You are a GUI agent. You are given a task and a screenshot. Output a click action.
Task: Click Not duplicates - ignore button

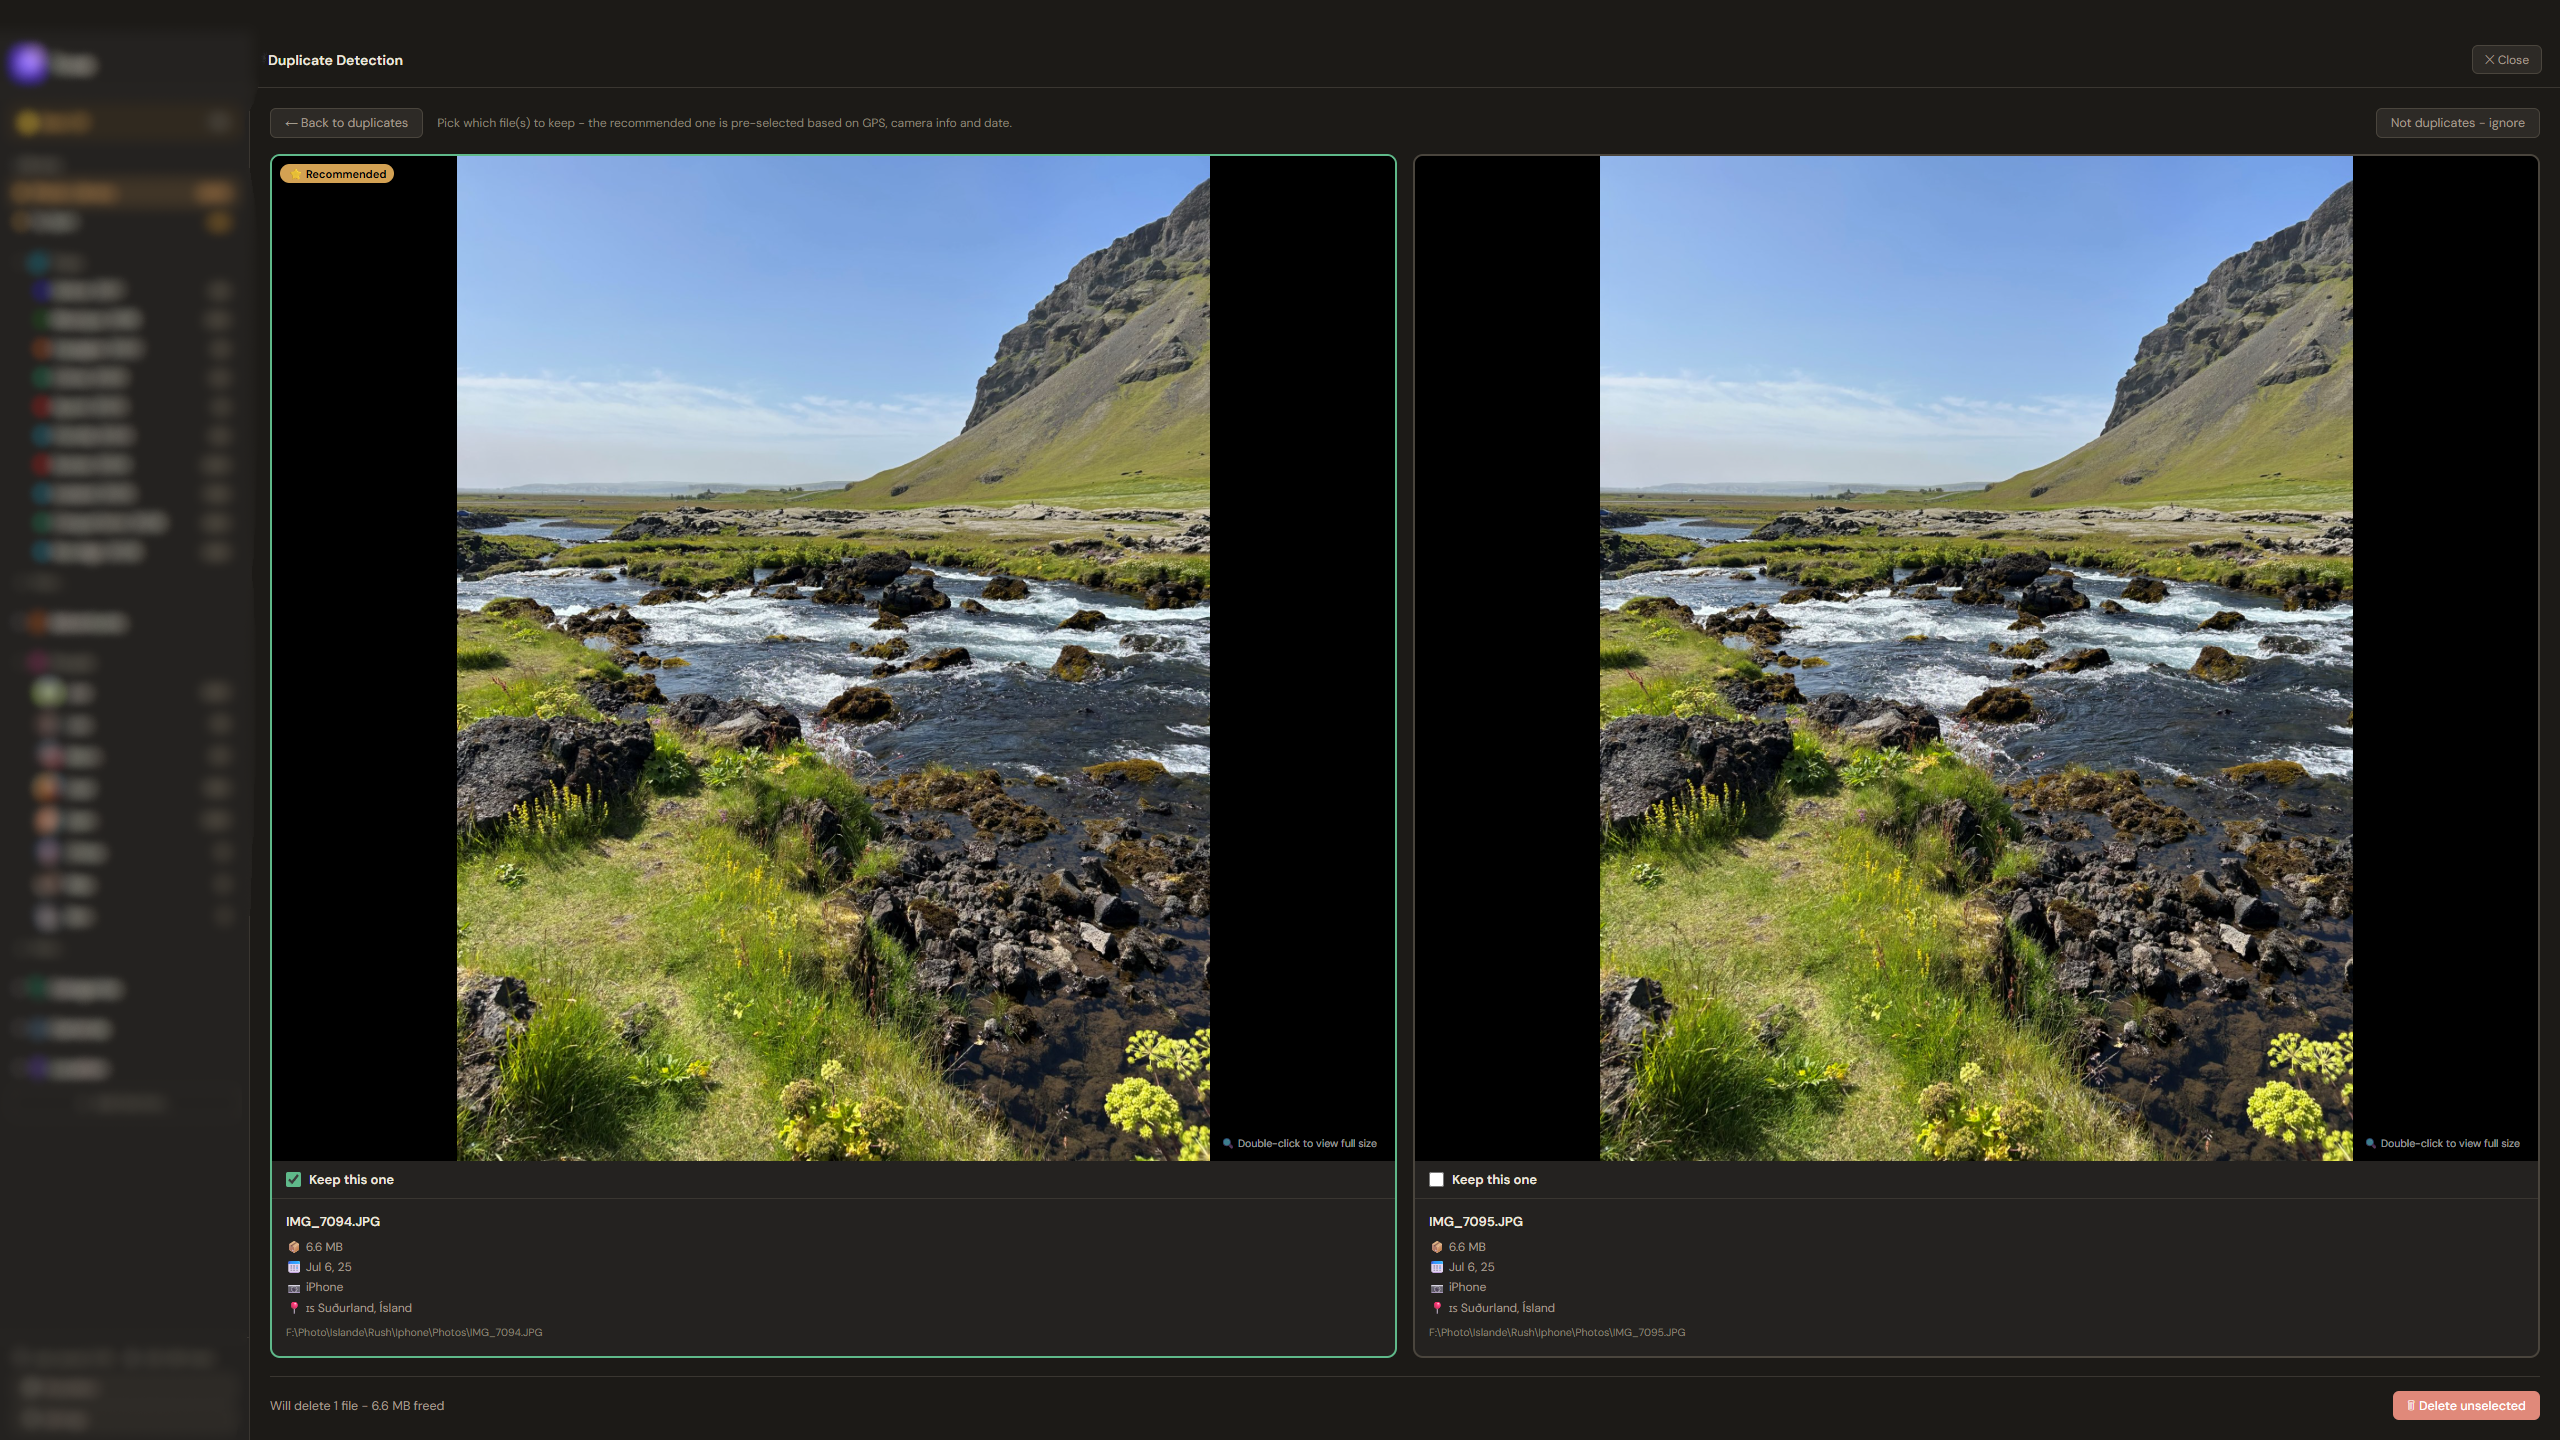2457,123
